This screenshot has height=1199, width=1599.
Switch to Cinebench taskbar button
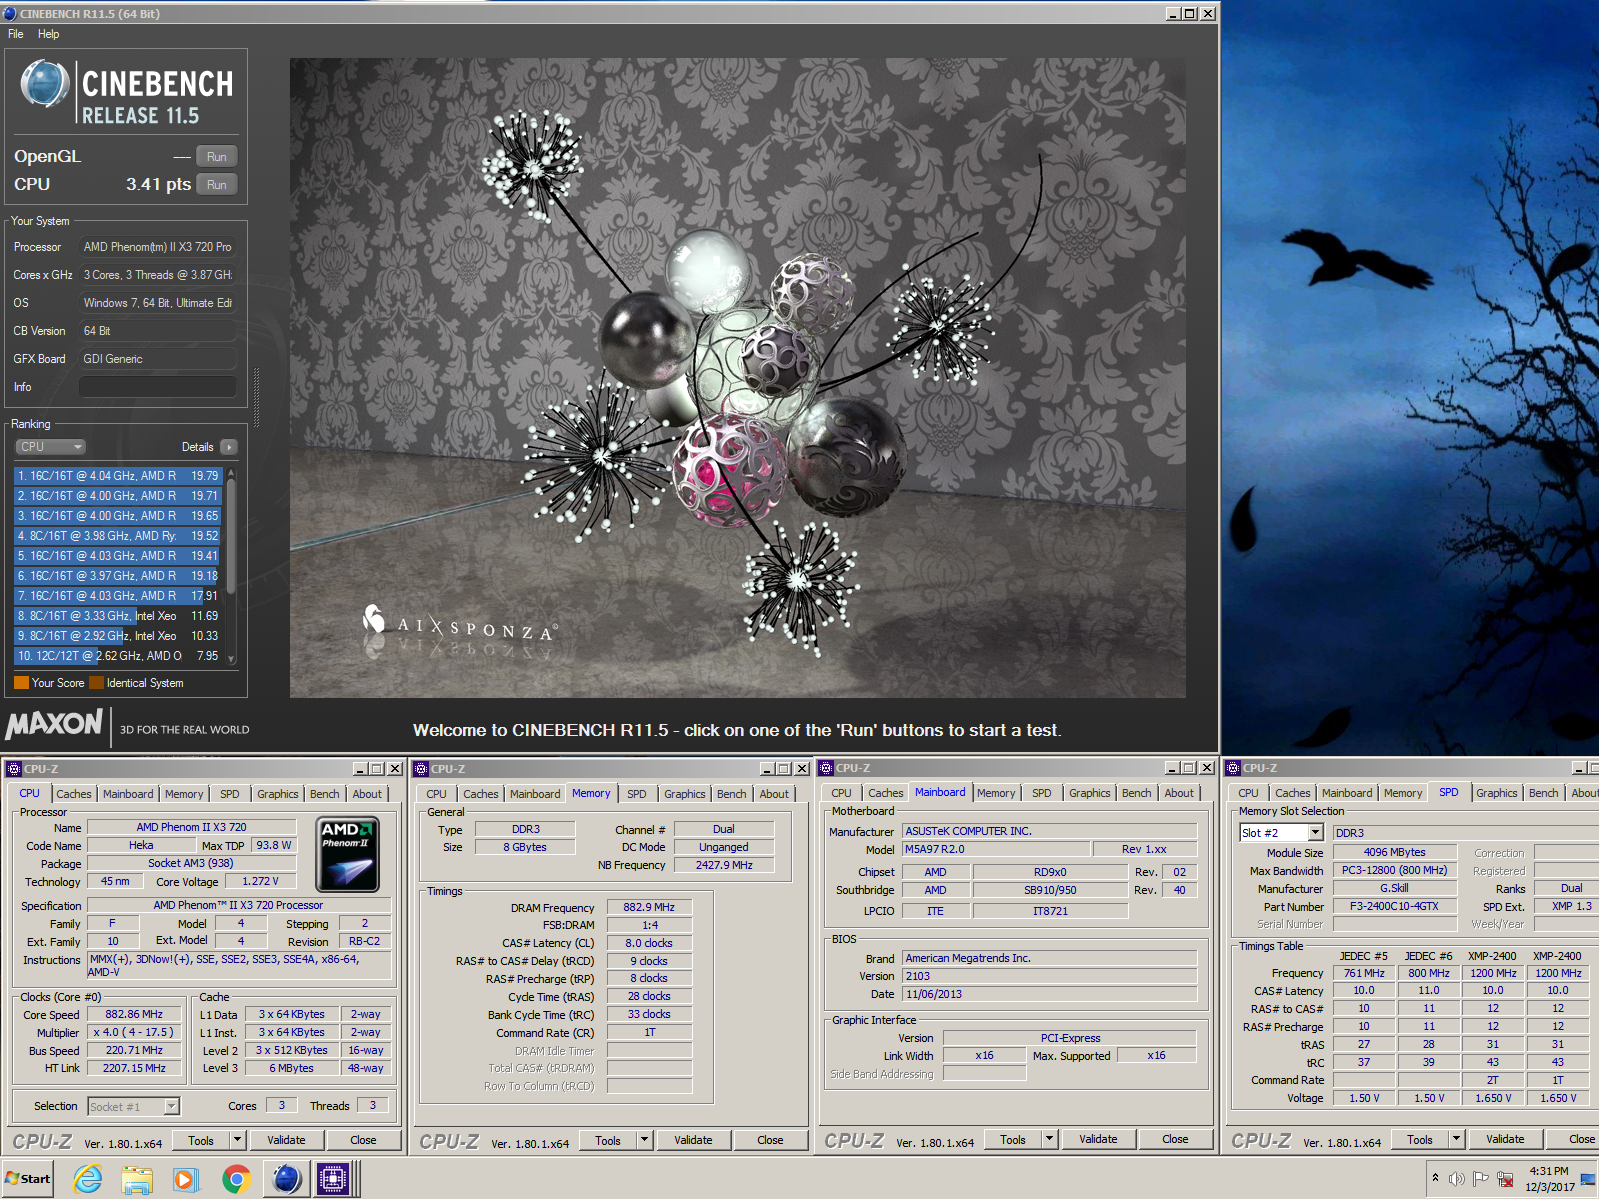tap(286, 1179)
